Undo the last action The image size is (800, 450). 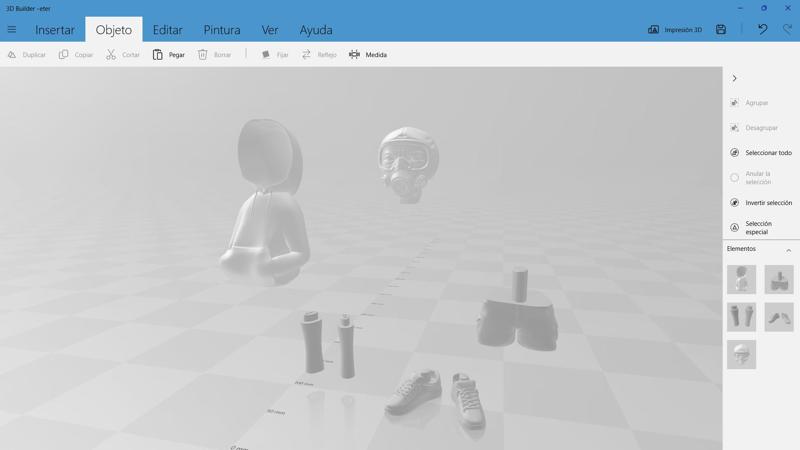[762, 30]
